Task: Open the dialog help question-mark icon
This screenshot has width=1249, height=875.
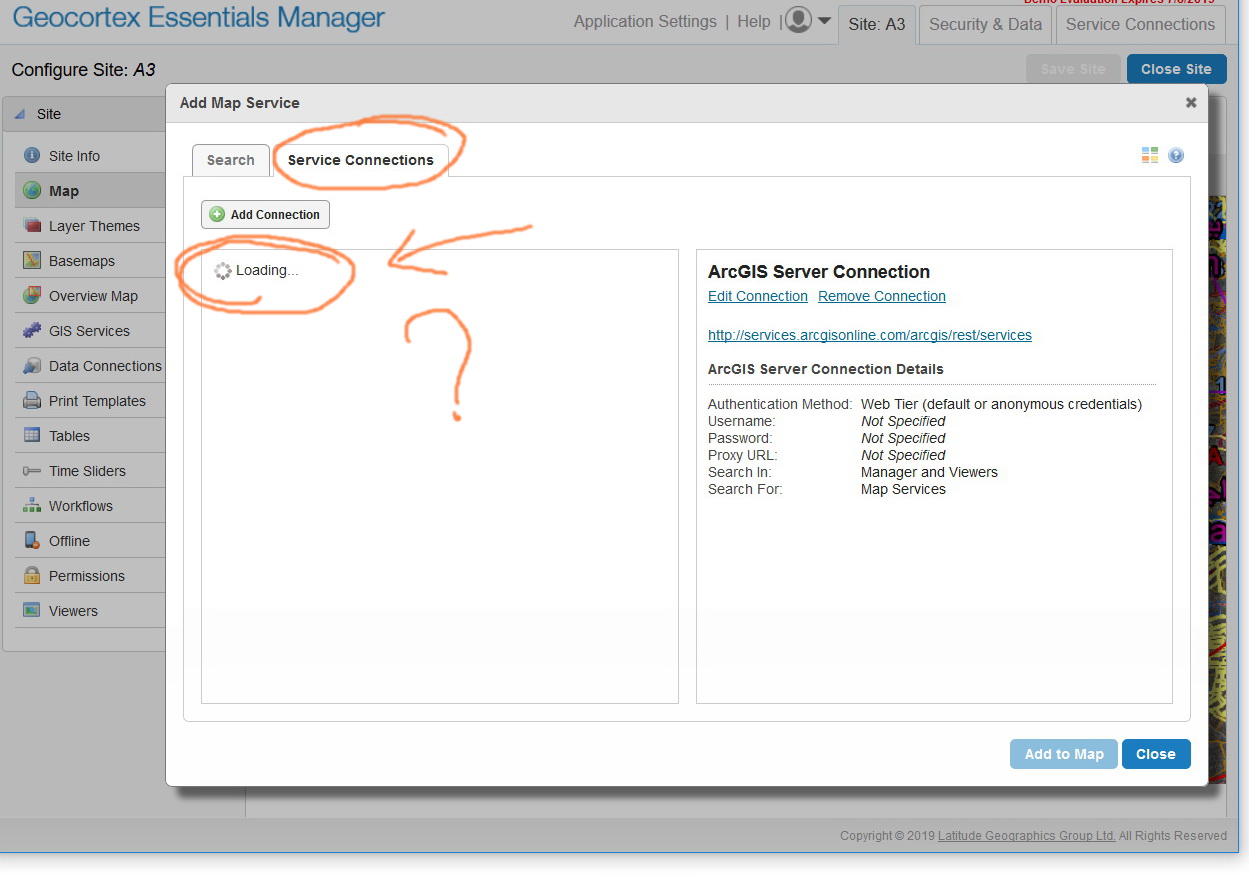Action: coord(1176,155)
